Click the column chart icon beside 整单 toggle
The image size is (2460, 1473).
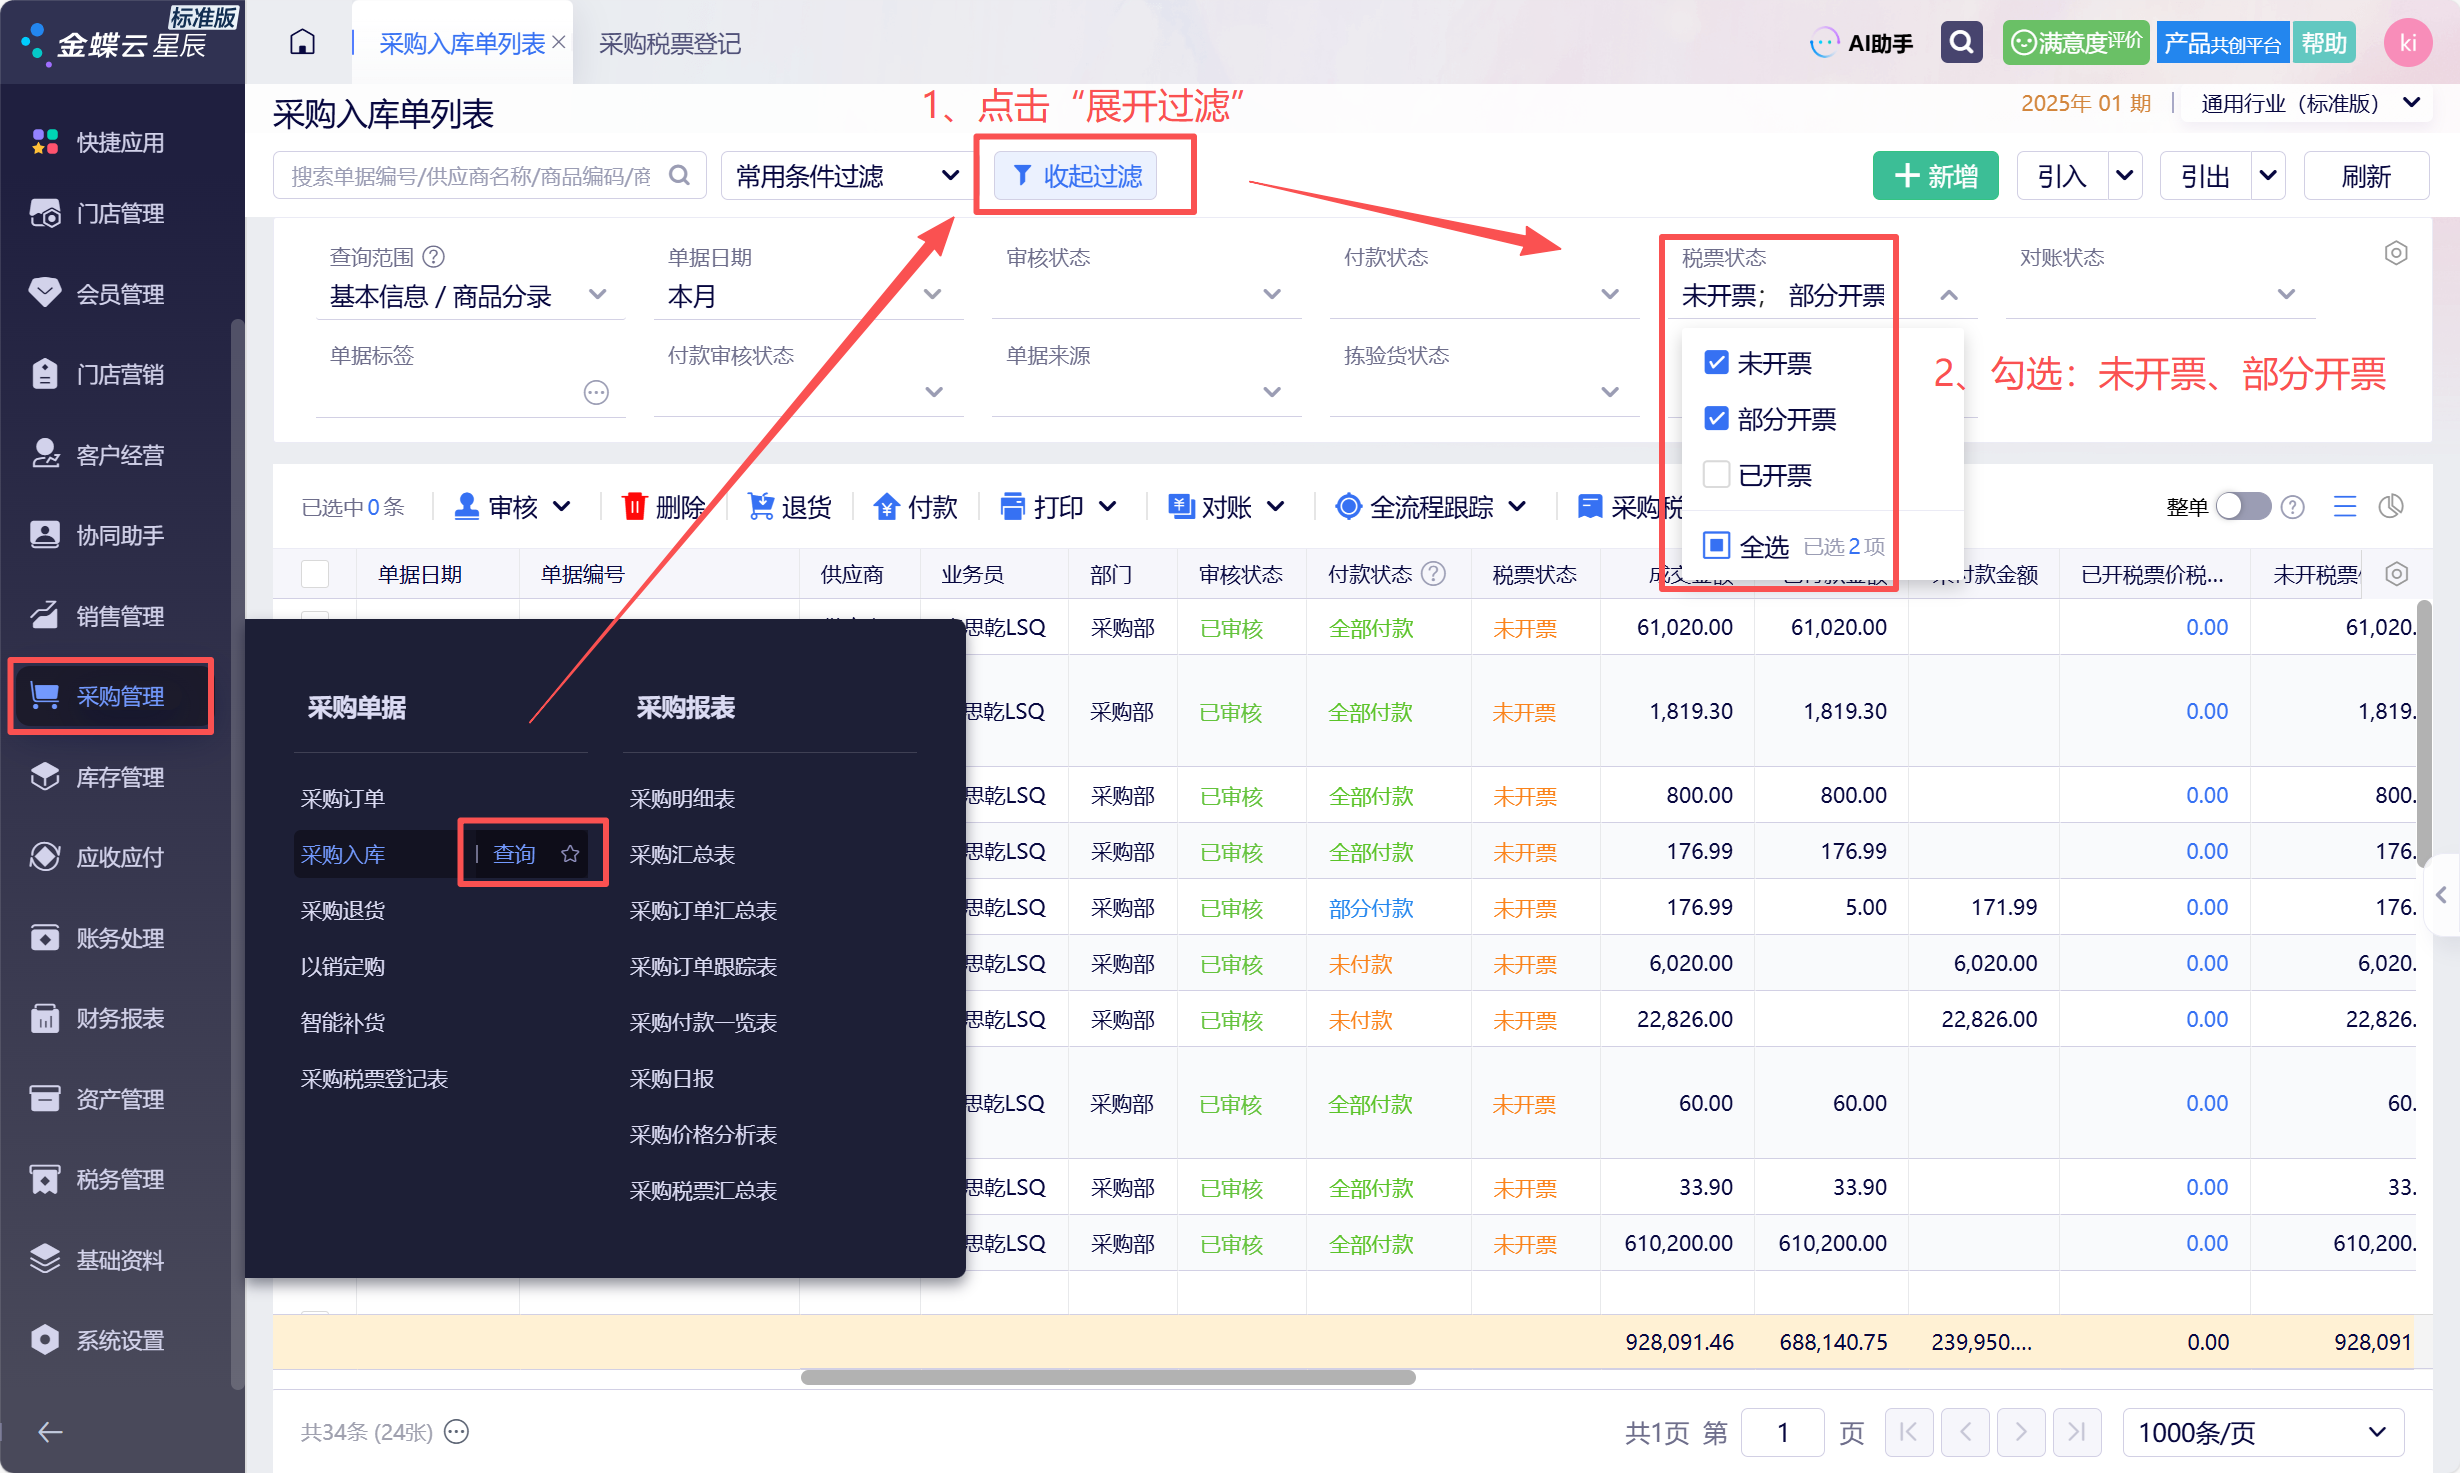[x=2391, y=507]
